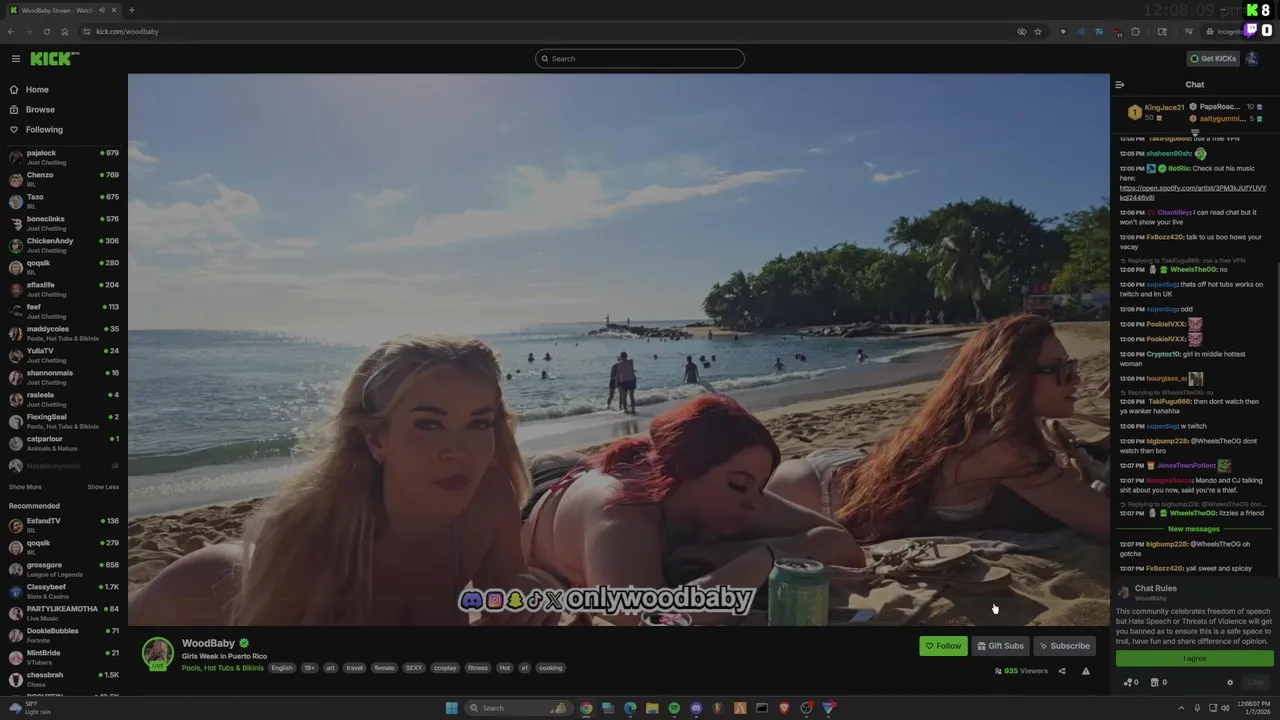Image resolution: width=1280 pixels, height=720 pixels.
Task: Show hidden system tray icons
Action: [x=1183, y=708]
